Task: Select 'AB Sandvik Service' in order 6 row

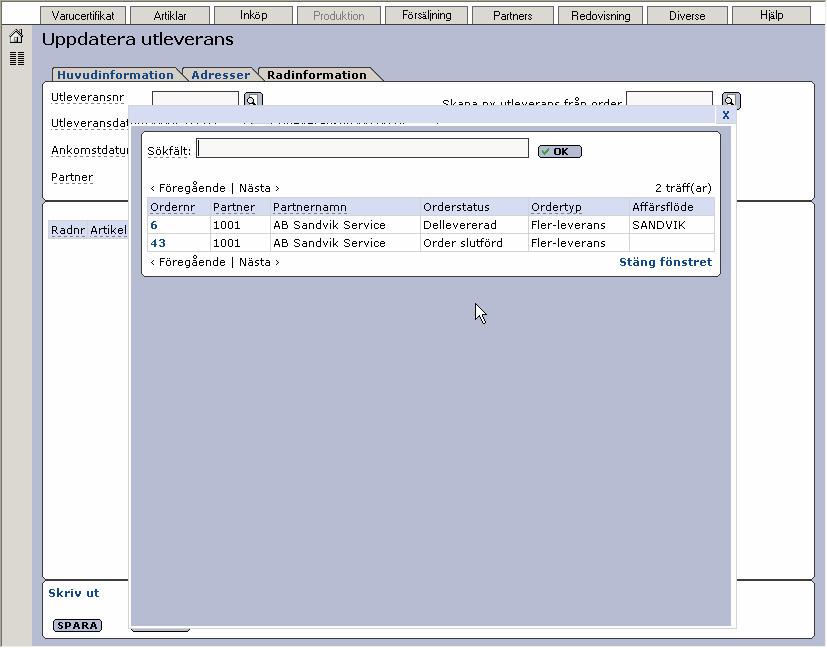Action: coord(345,225)
